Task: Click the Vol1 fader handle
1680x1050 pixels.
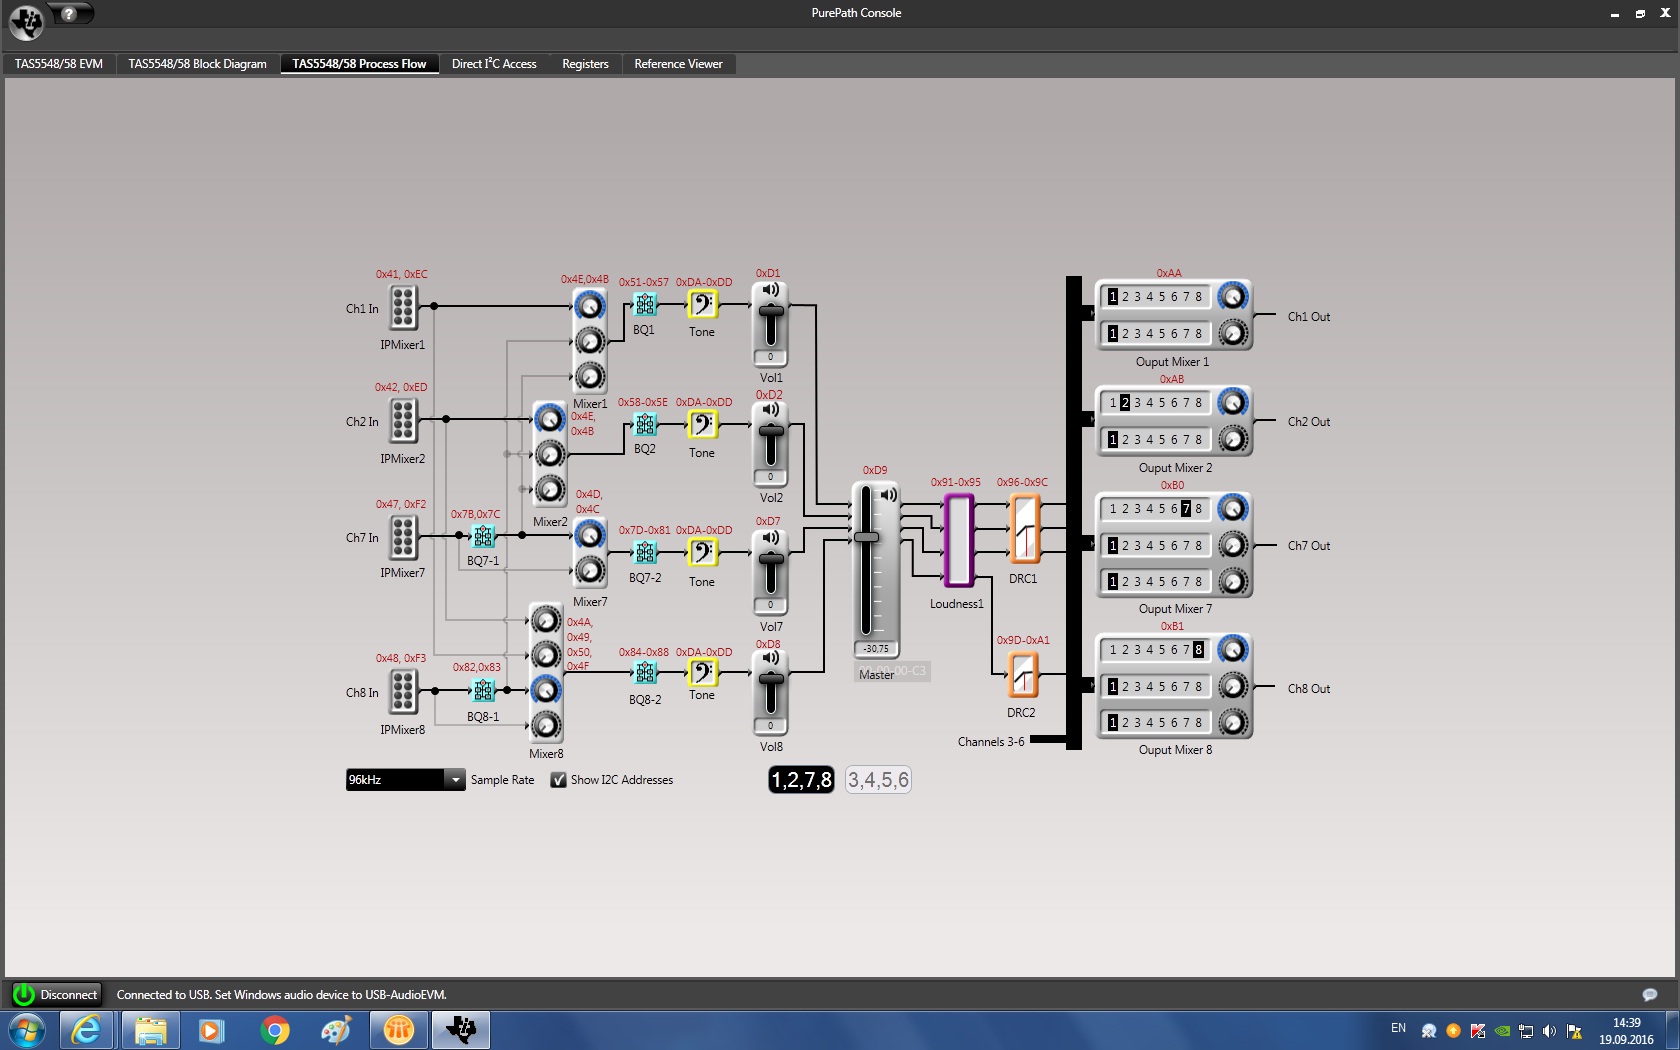Action: point(771,312)
